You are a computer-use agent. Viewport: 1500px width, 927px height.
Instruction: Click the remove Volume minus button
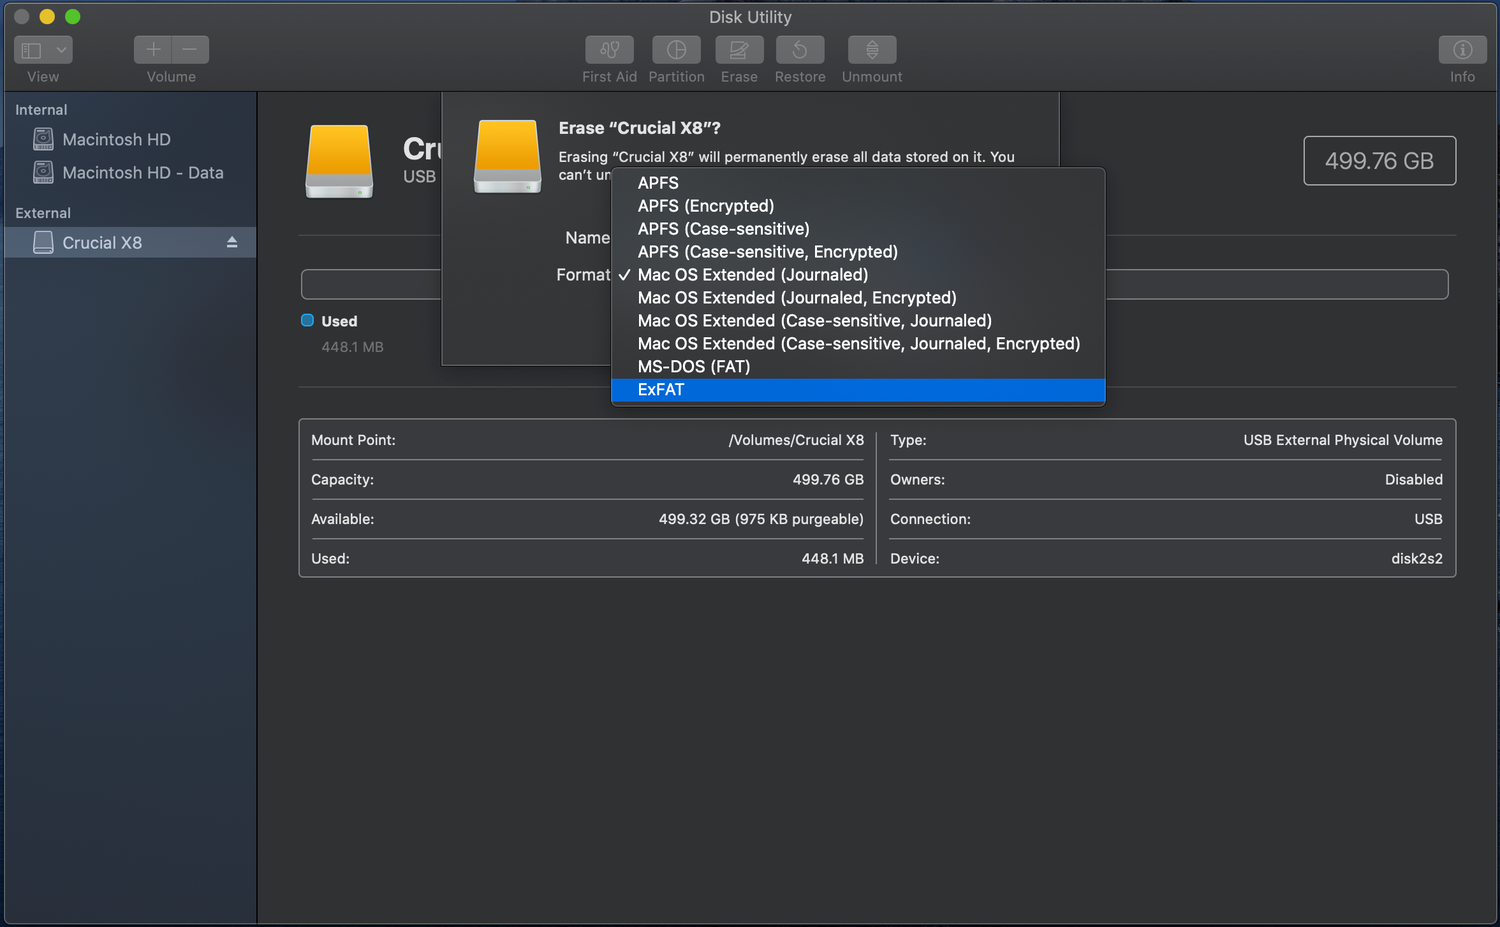(x=189, y=48)
